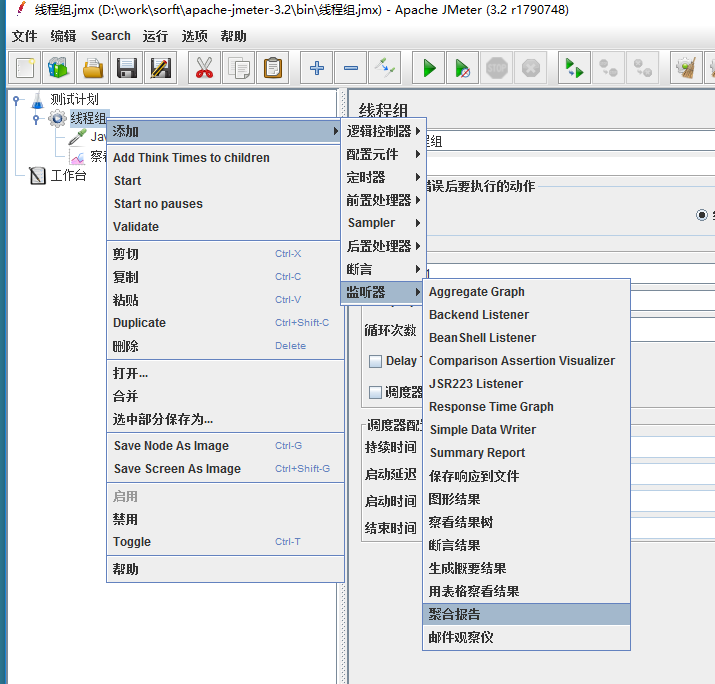Select the 测试计划 flask node

coord(65,99)
